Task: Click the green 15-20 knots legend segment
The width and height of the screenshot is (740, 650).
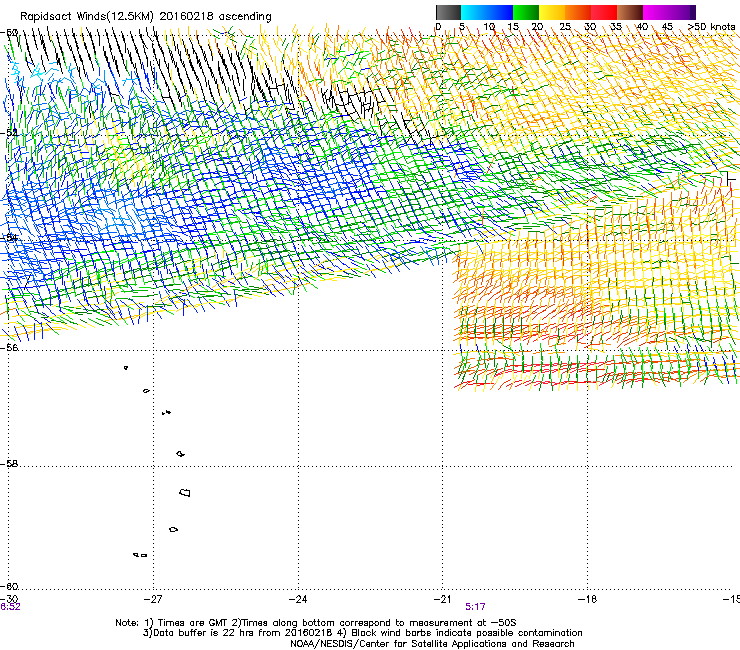Action: click(526, 12)
